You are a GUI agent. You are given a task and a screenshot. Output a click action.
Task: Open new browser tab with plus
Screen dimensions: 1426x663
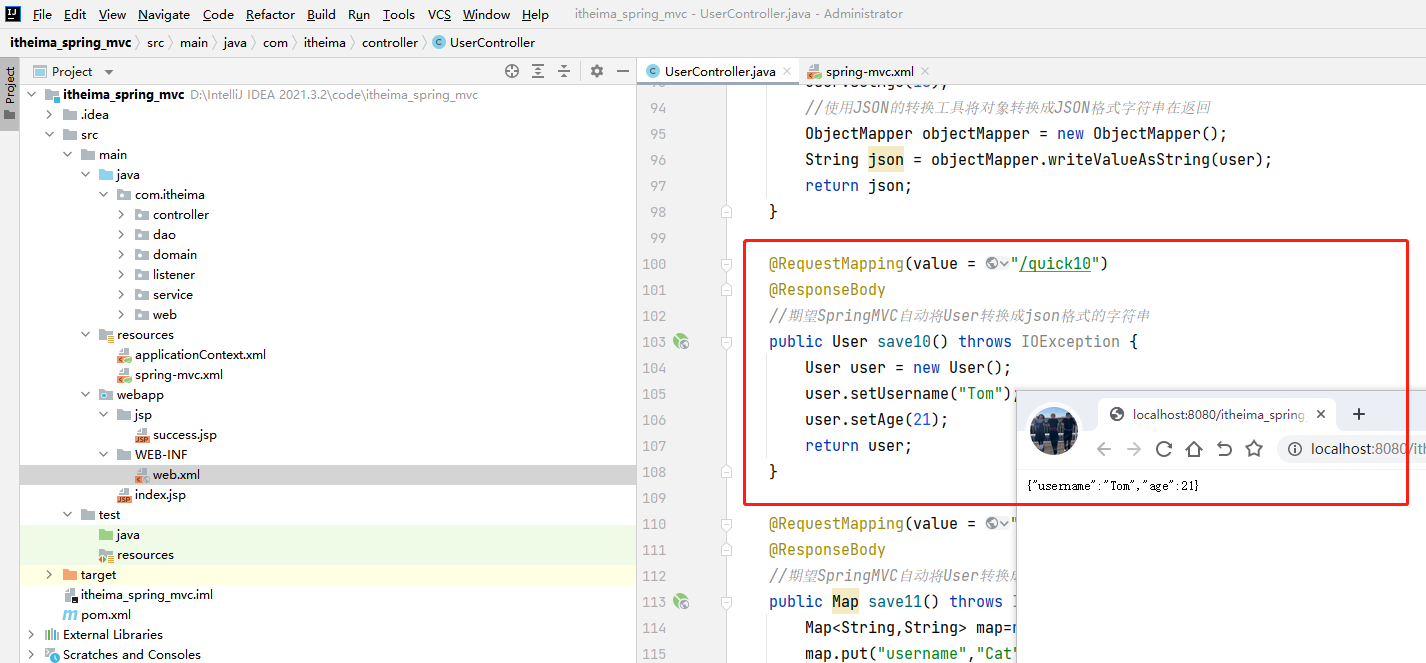click(1359, 414)
